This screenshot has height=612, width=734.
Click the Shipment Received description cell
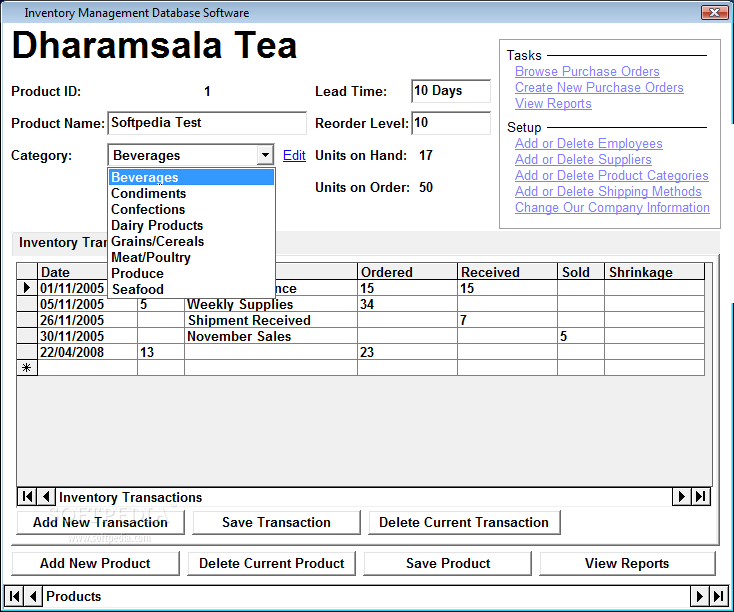click(x=271, y=320)
